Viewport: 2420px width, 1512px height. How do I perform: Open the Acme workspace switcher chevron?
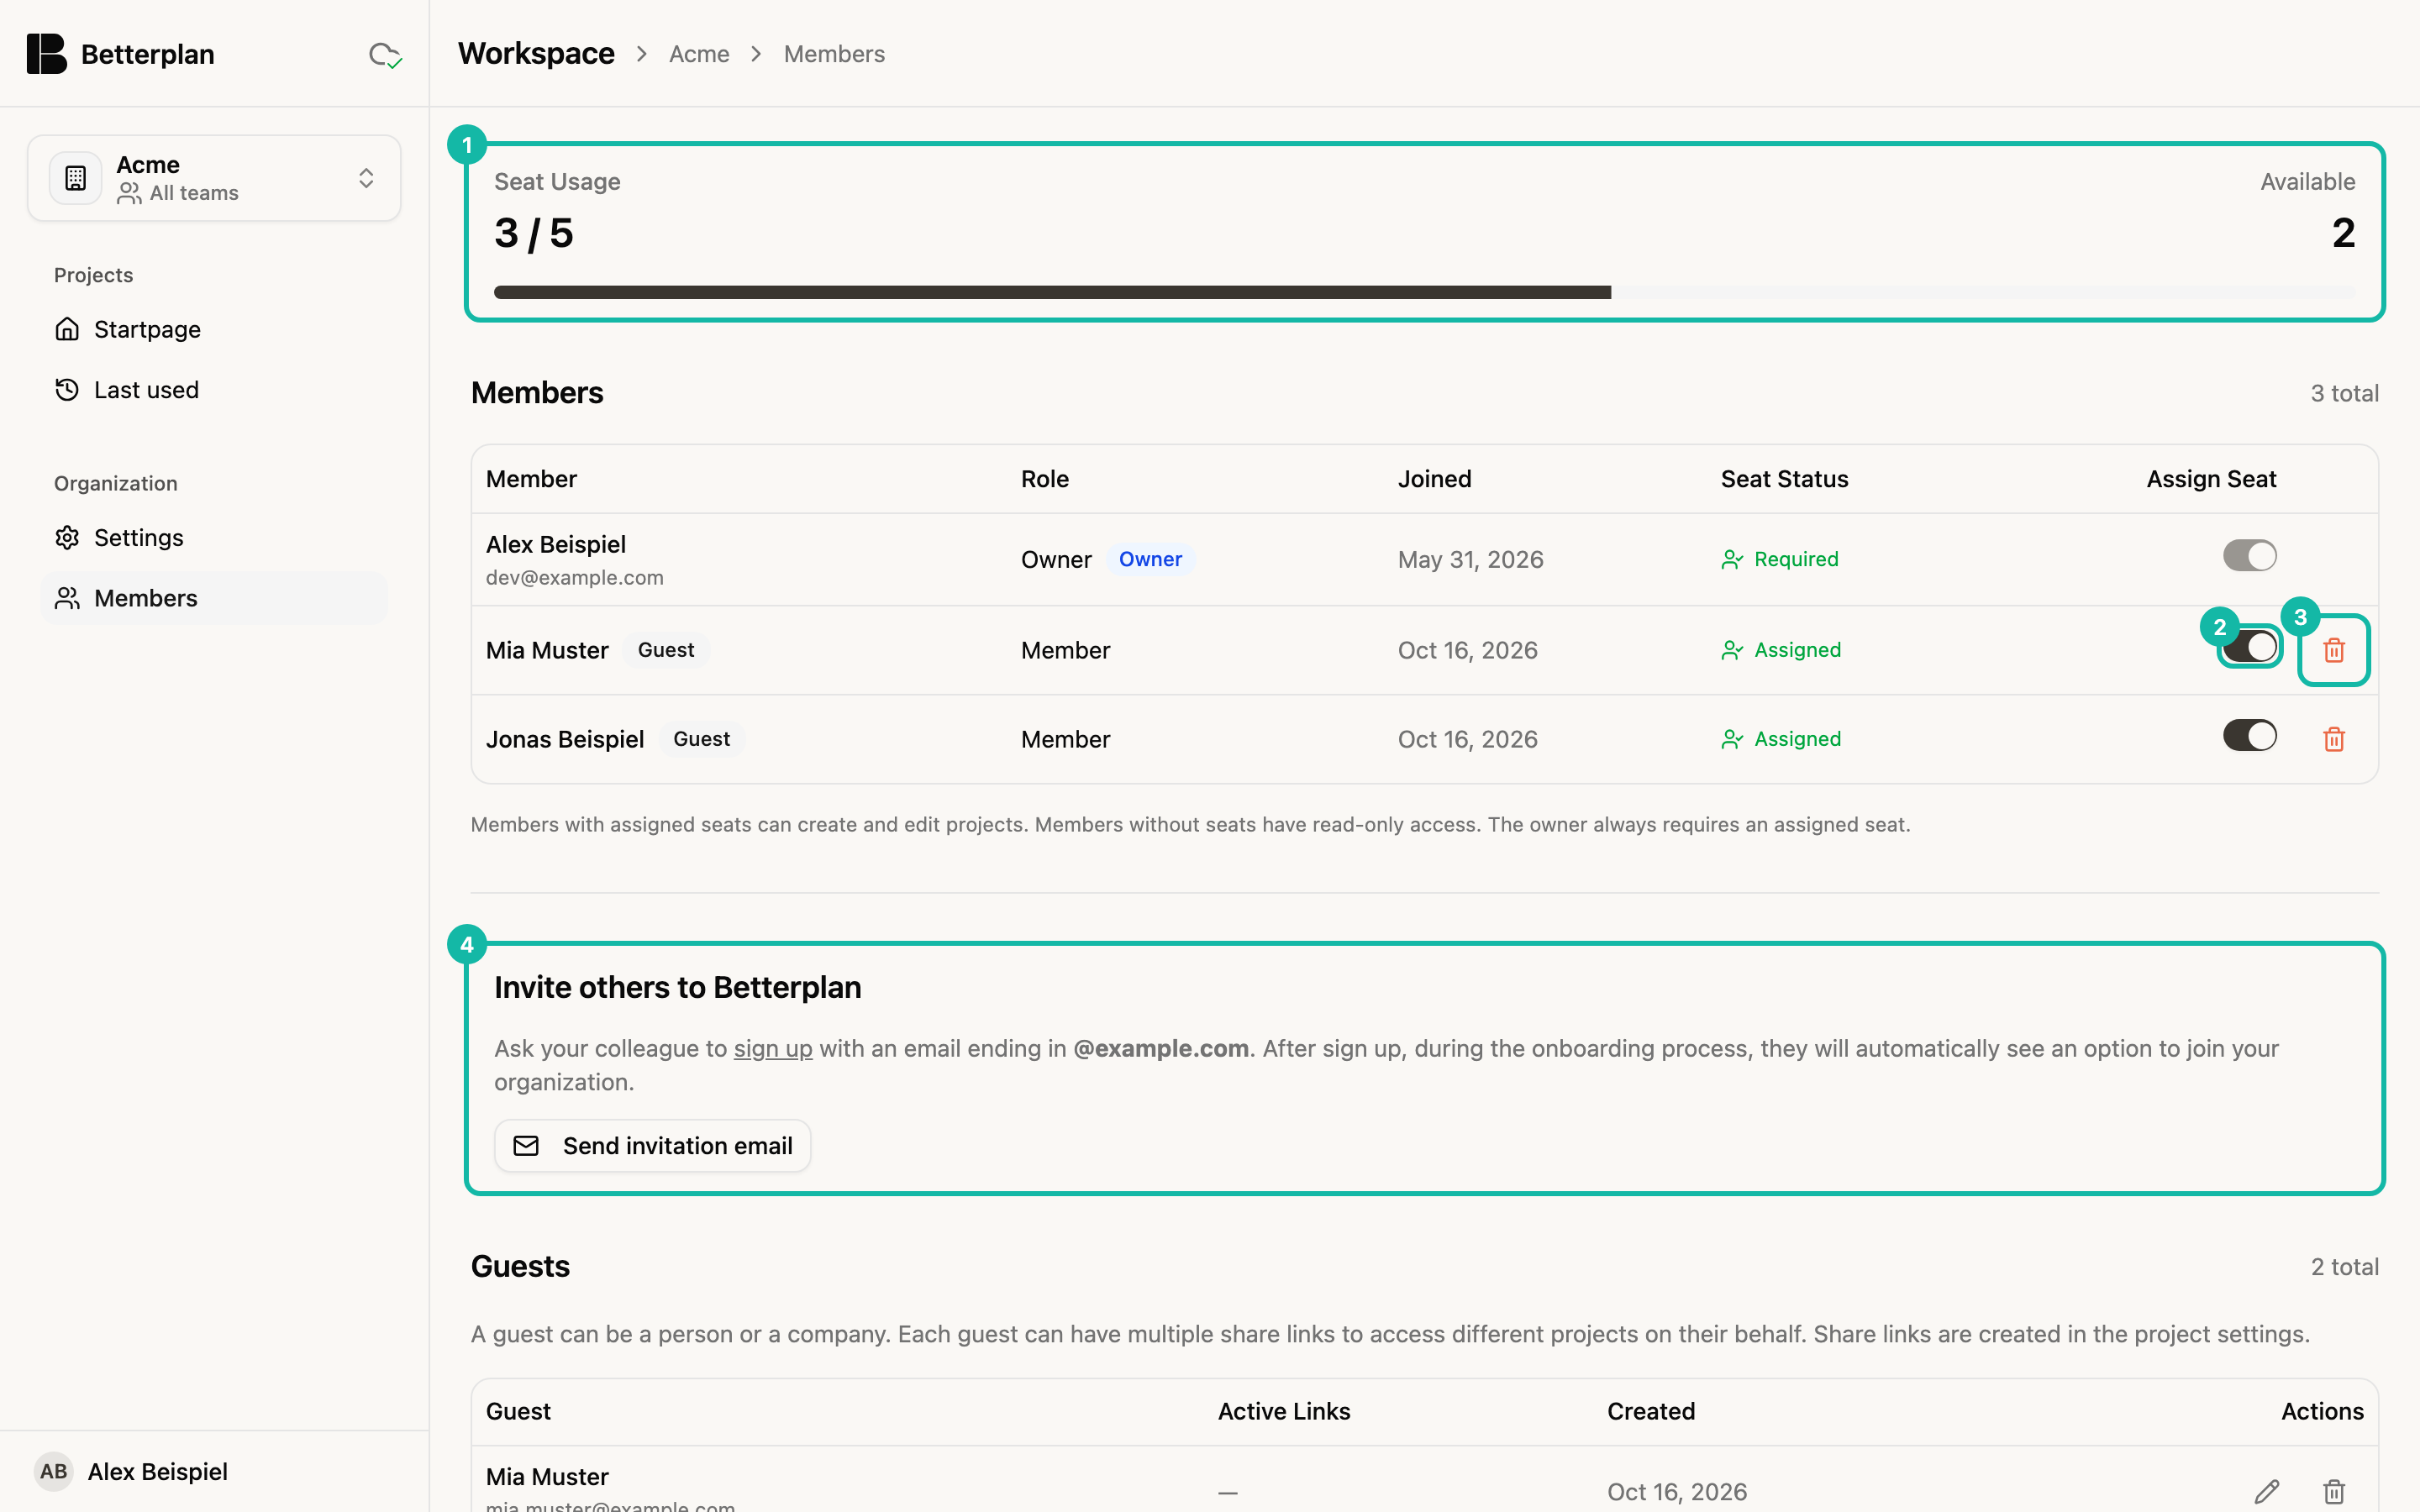366,178
